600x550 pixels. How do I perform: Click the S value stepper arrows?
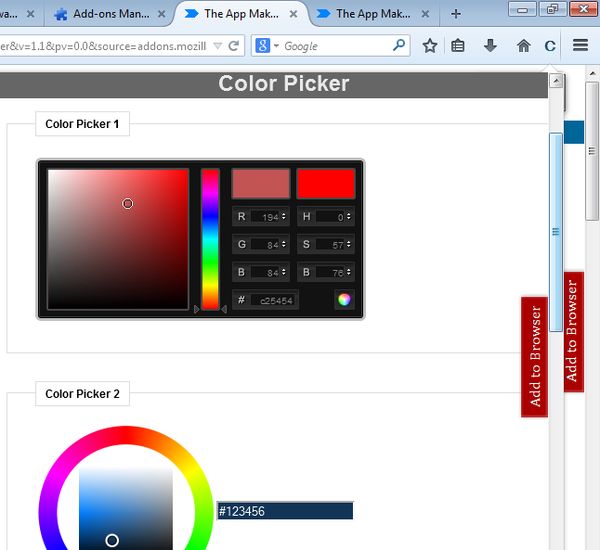tap(349, 244)
